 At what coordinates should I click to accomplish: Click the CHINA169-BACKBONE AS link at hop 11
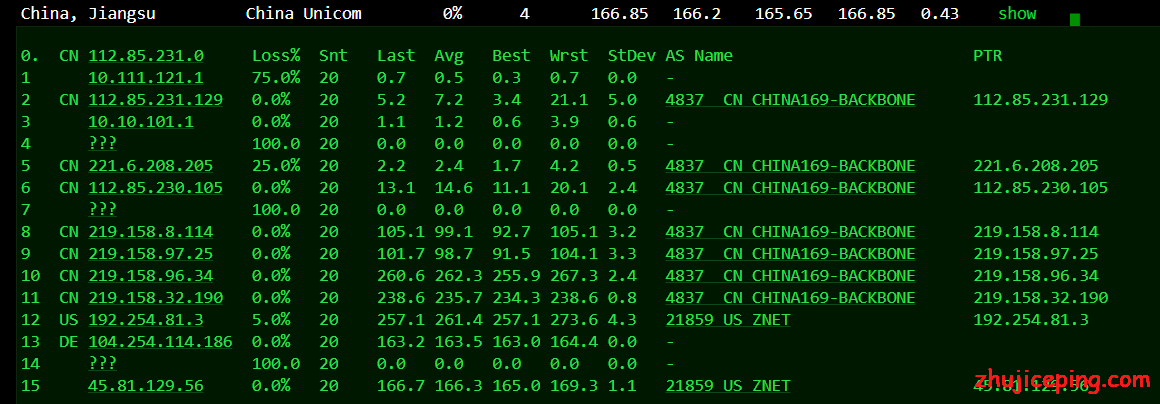click(790, 298)
